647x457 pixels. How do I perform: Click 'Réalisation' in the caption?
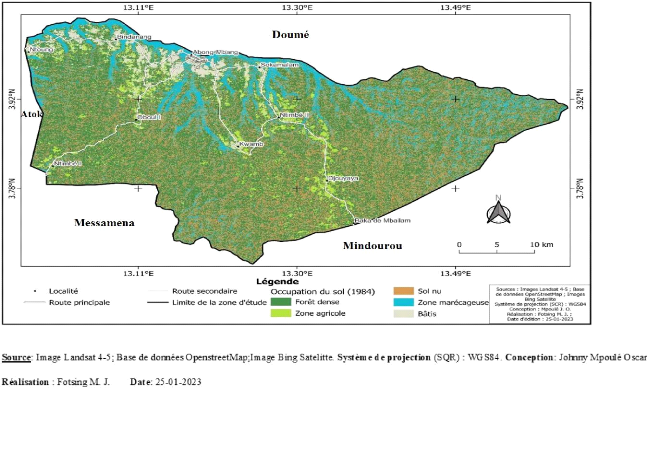(x=25, y=382)
